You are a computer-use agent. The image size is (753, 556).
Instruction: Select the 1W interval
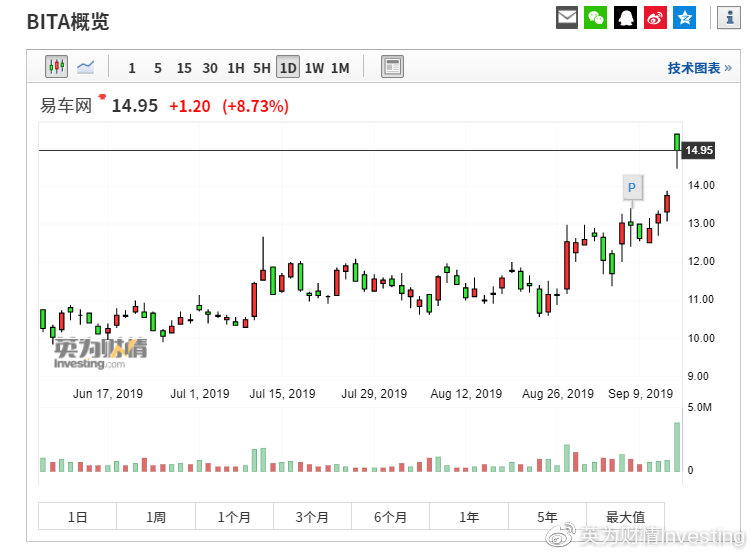[314, 68]
